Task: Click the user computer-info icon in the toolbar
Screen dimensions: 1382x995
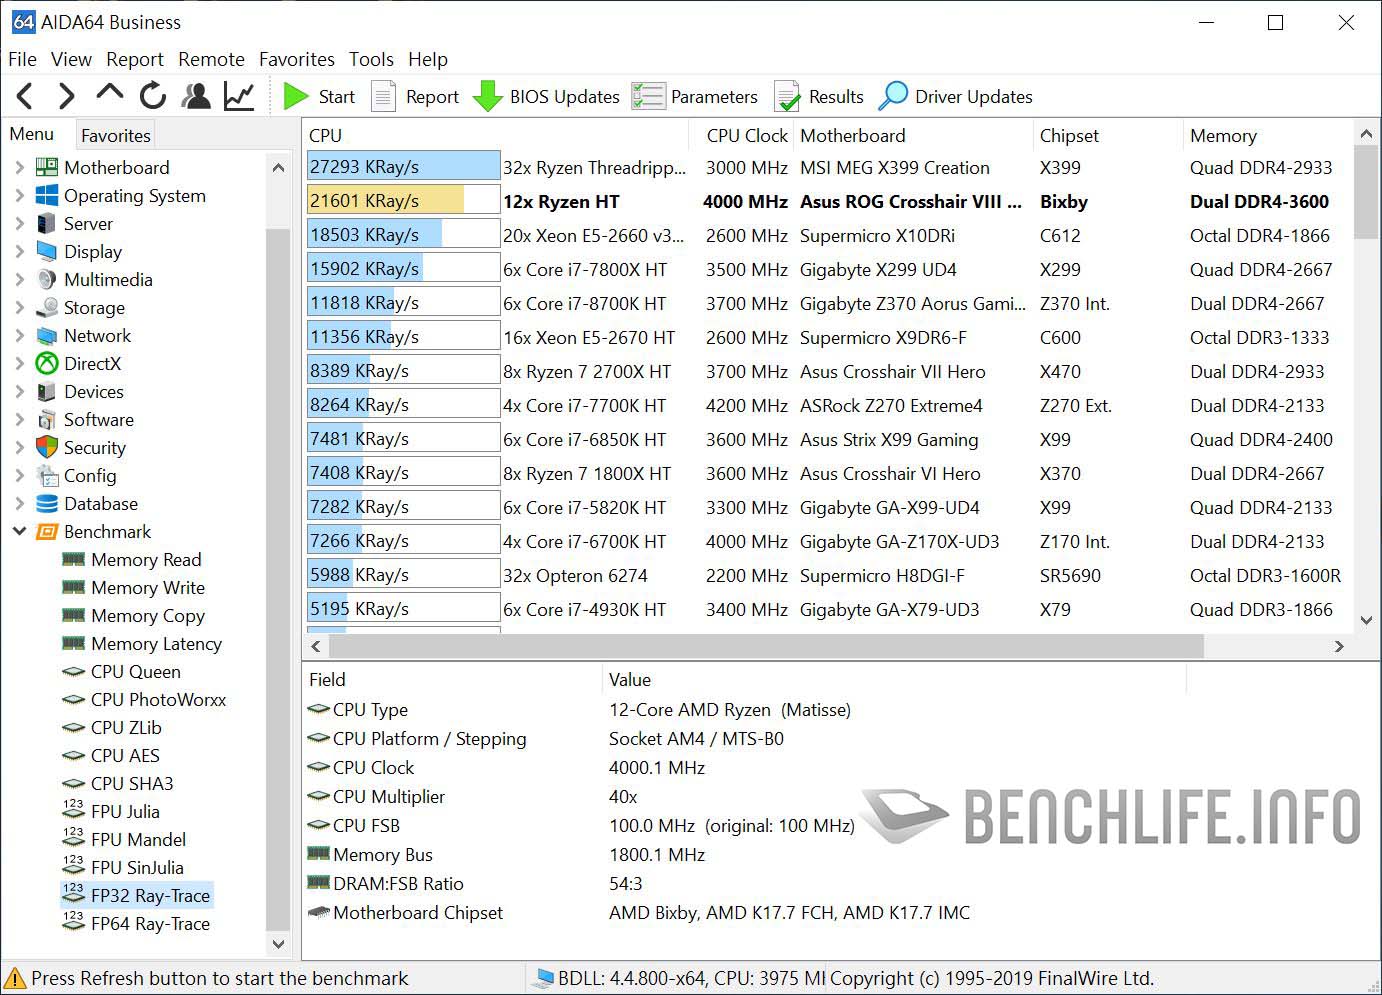Action: [196, 96]
